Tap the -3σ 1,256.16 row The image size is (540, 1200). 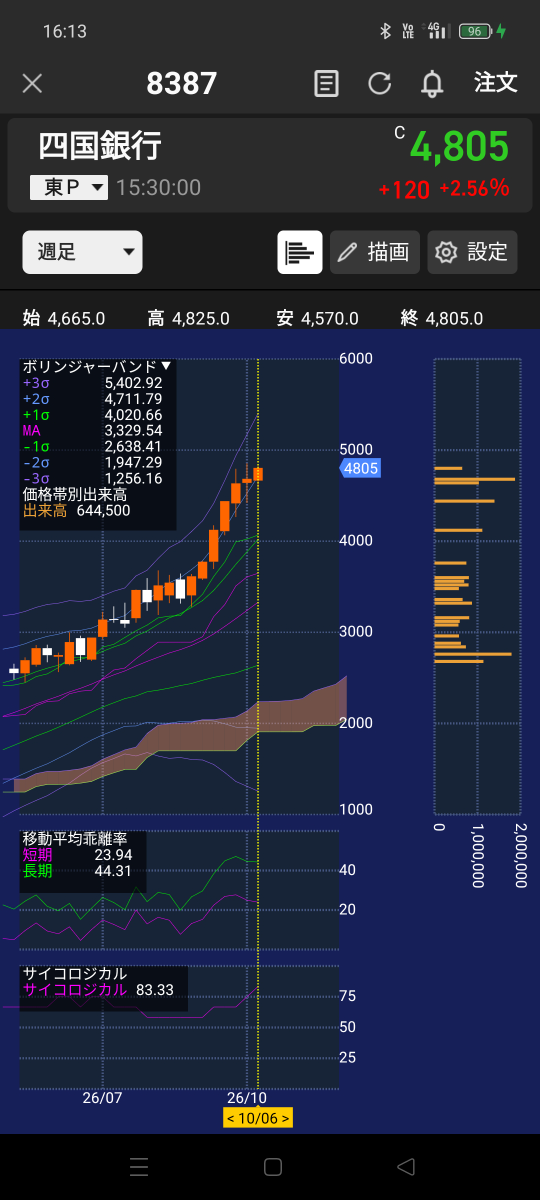tap(92, 479)
